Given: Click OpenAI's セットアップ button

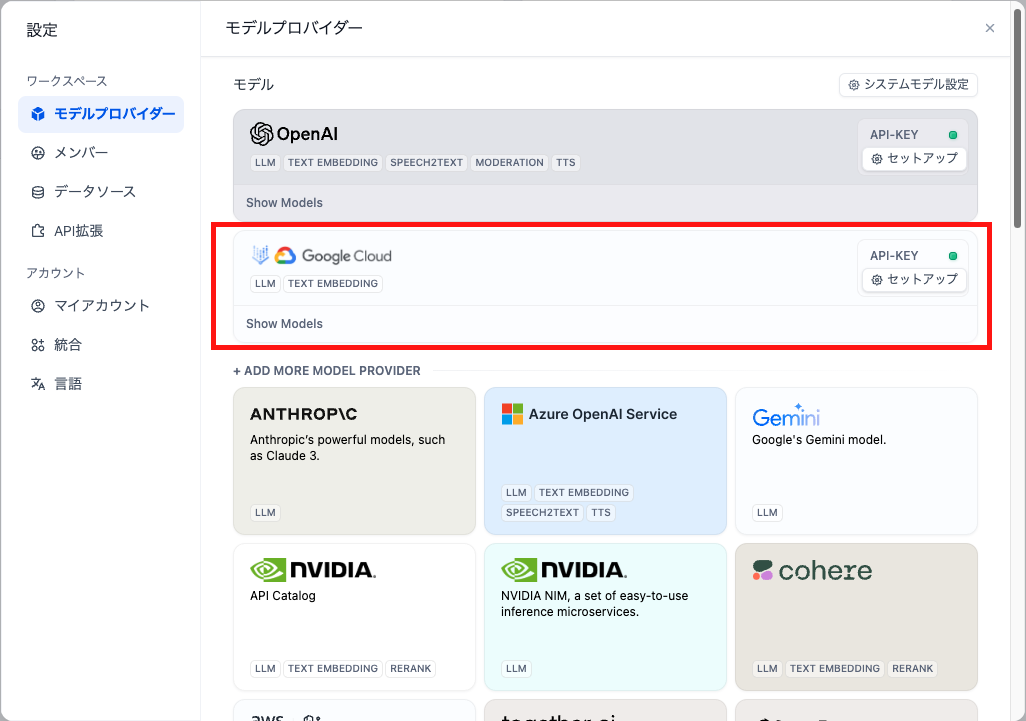Looking at the screenshot, I should 914,158.
